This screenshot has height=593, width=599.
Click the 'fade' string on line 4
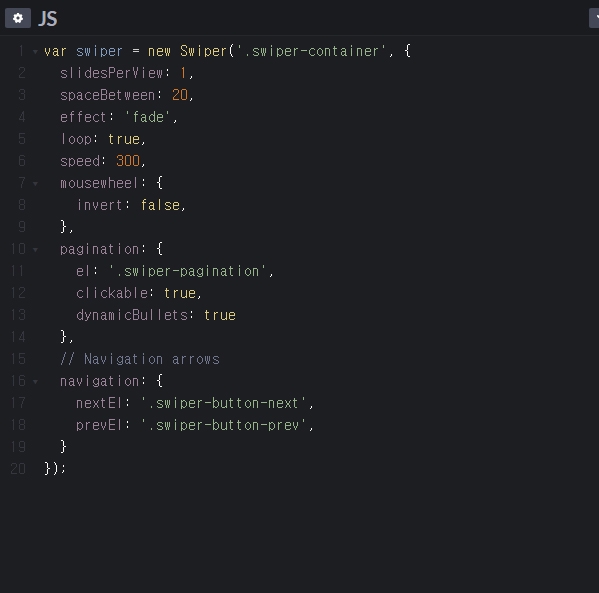tap(147, 117)
